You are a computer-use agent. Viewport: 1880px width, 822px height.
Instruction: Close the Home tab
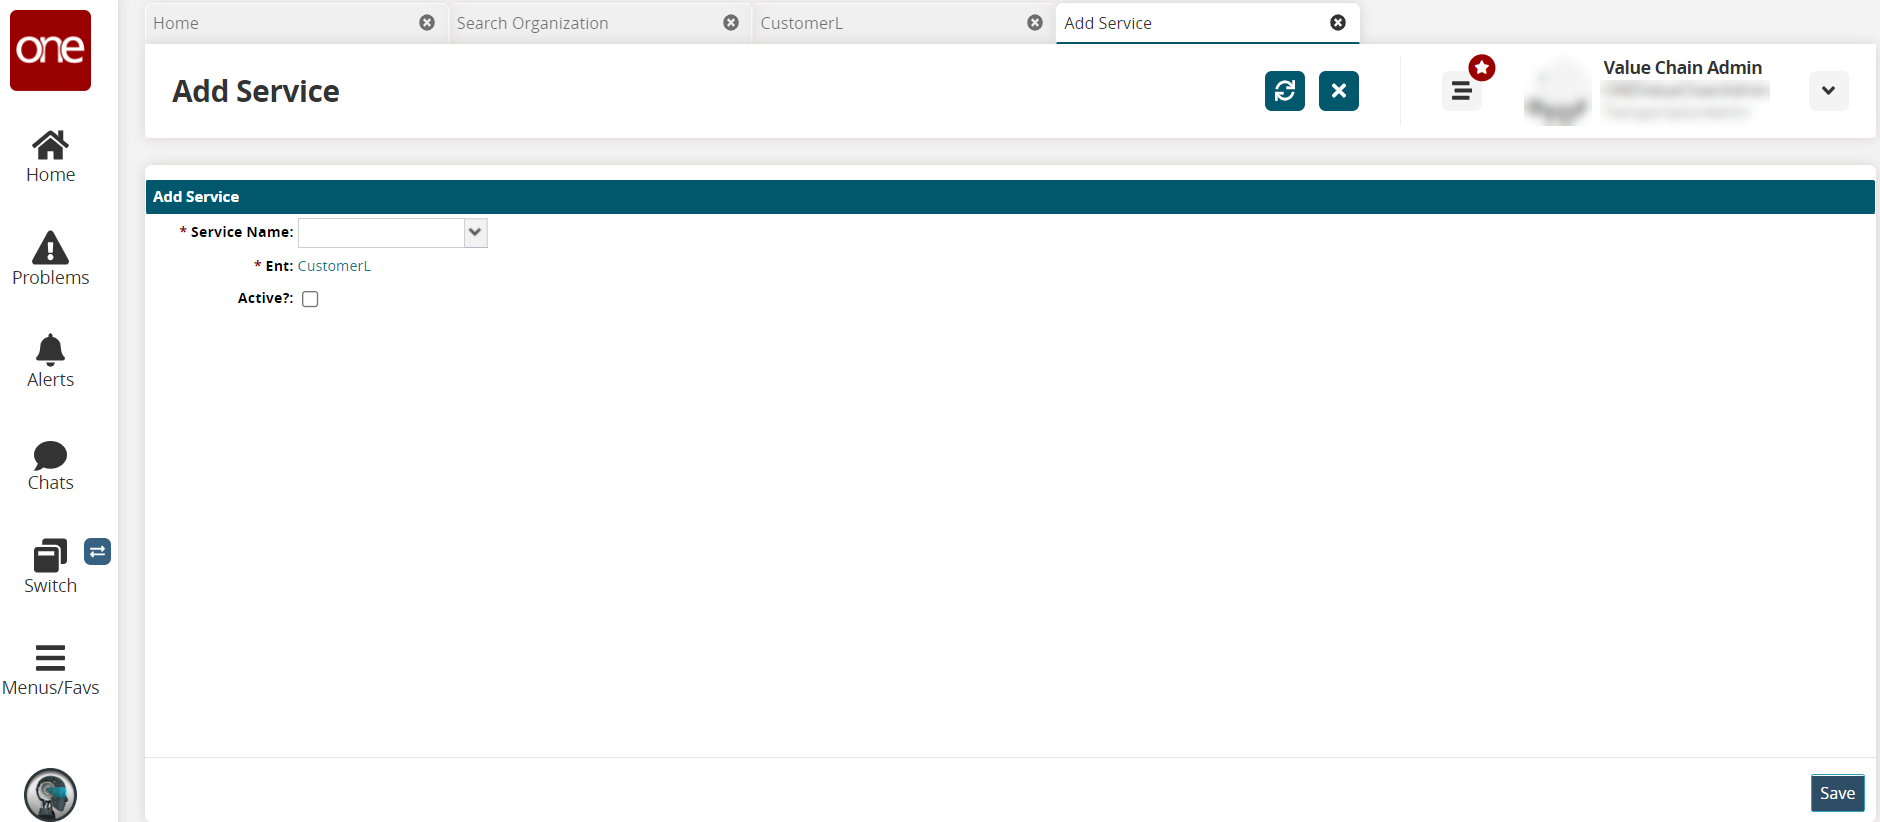click(x=427, y=23)
